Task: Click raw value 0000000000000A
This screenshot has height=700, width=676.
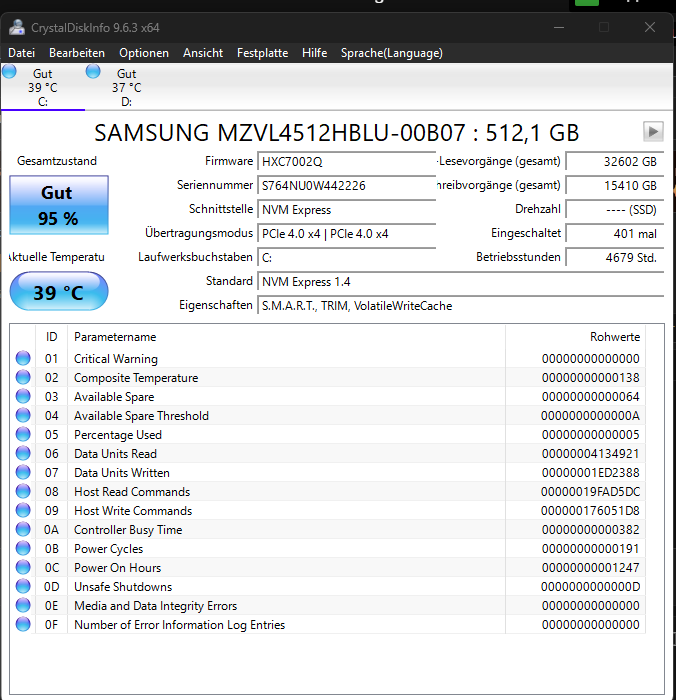Action: click(x=590, y=416)
